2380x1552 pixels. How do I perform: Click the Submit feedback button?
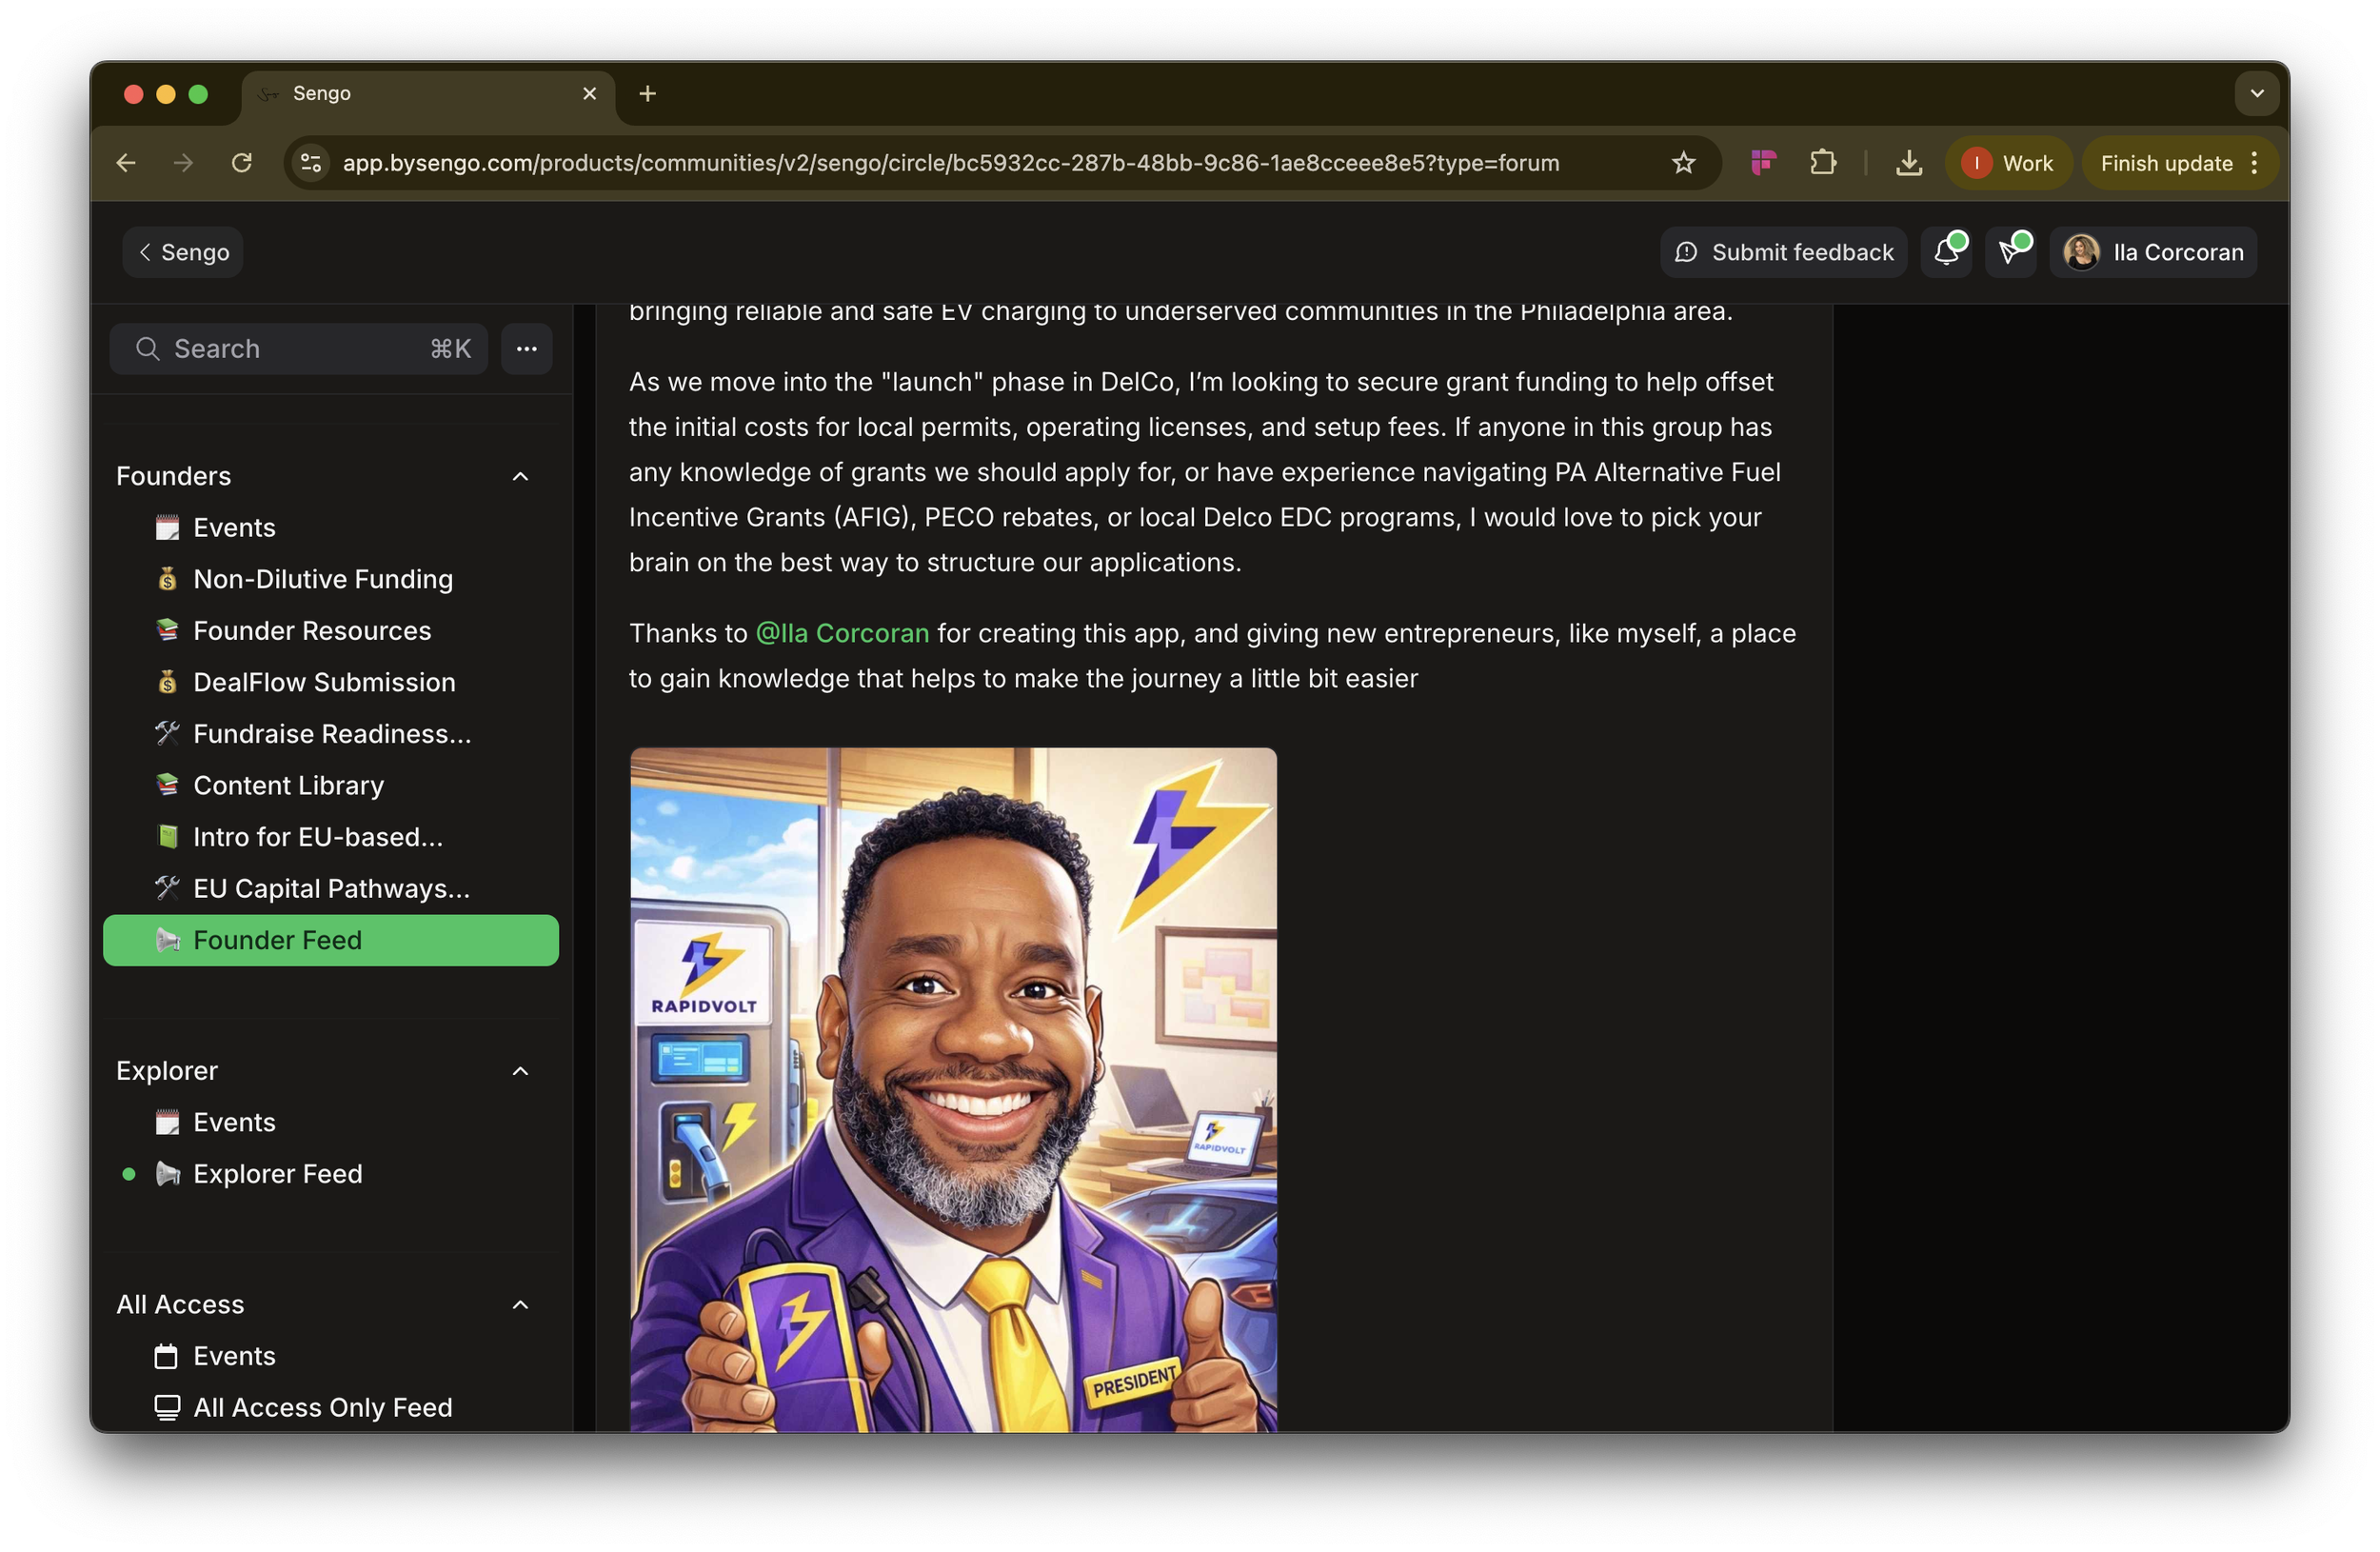[x=1783, y=252]
